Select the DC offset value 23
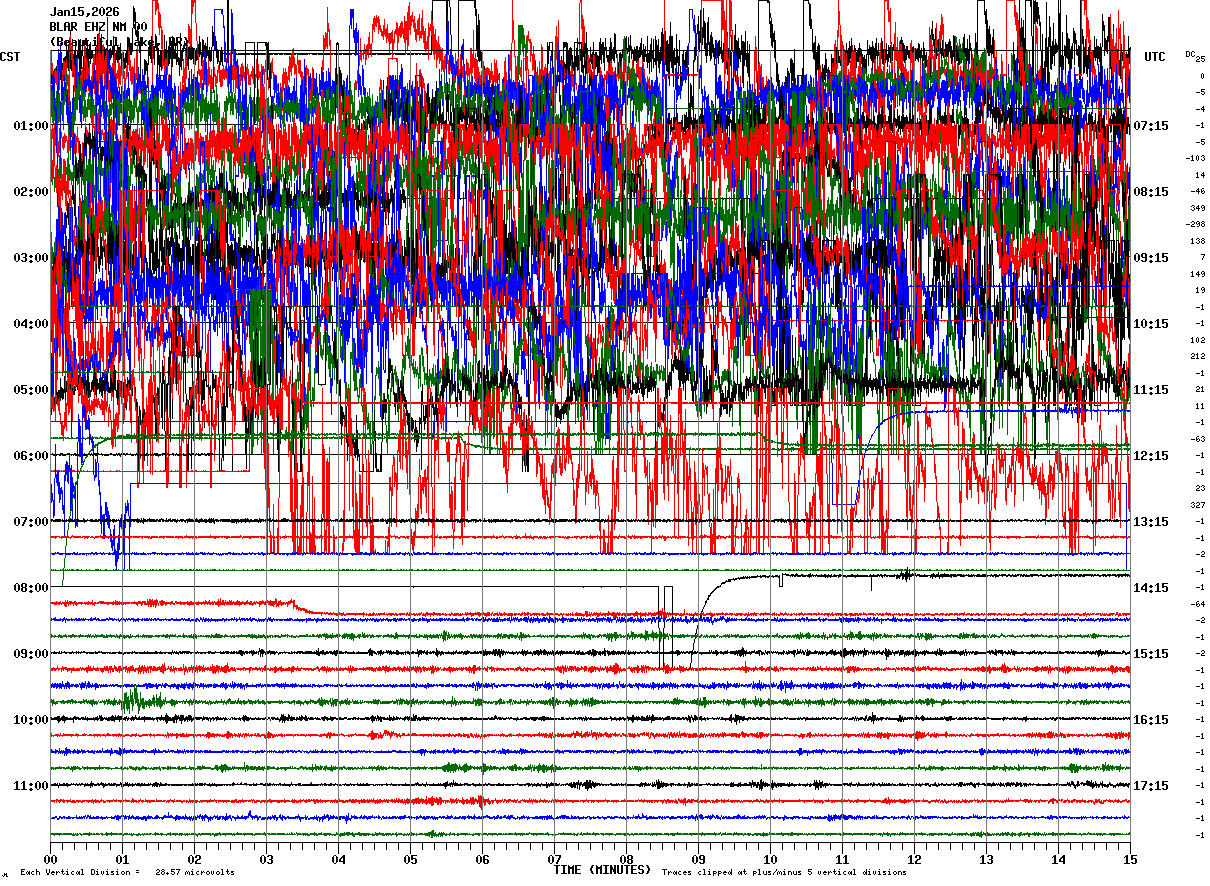This screenshot has width=1210, height=886. (x=1199, y=489)
